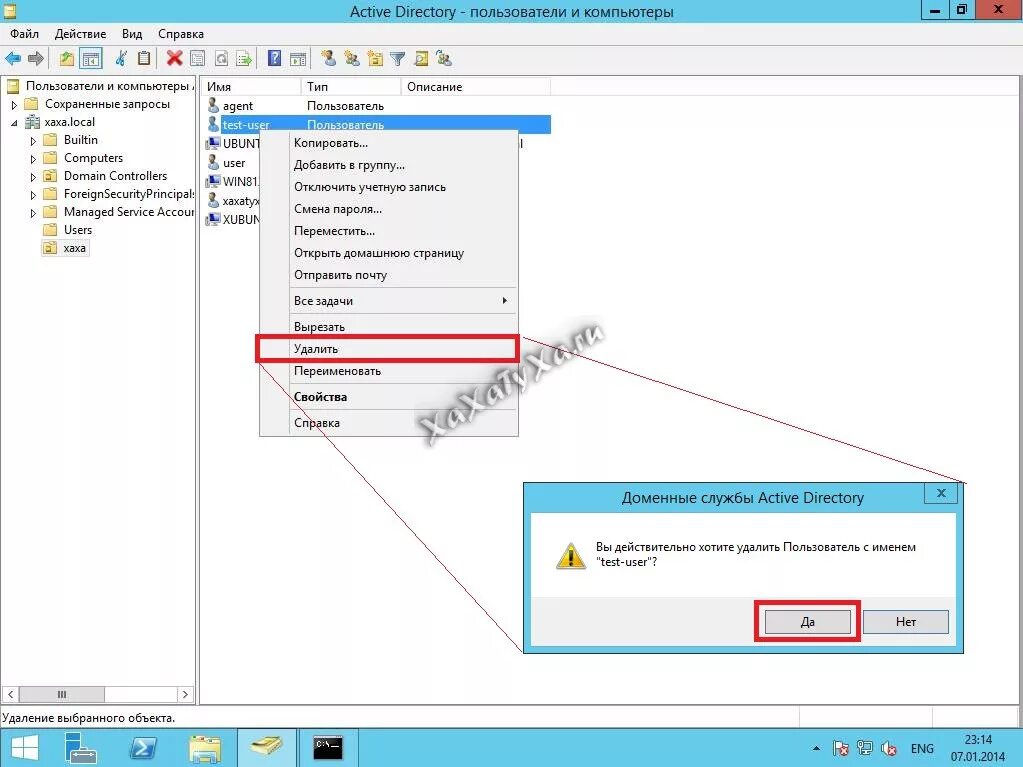Choose Переместить... in context menu

coord(389,231)
